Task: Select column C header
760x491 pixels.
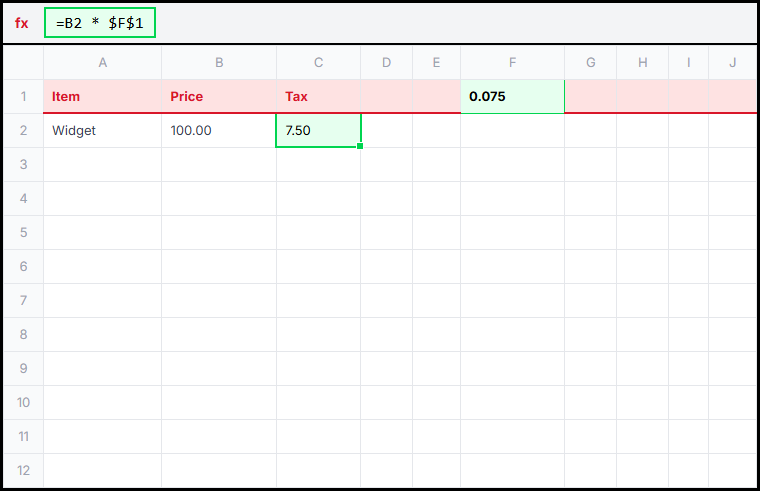Action: point(318,63)
